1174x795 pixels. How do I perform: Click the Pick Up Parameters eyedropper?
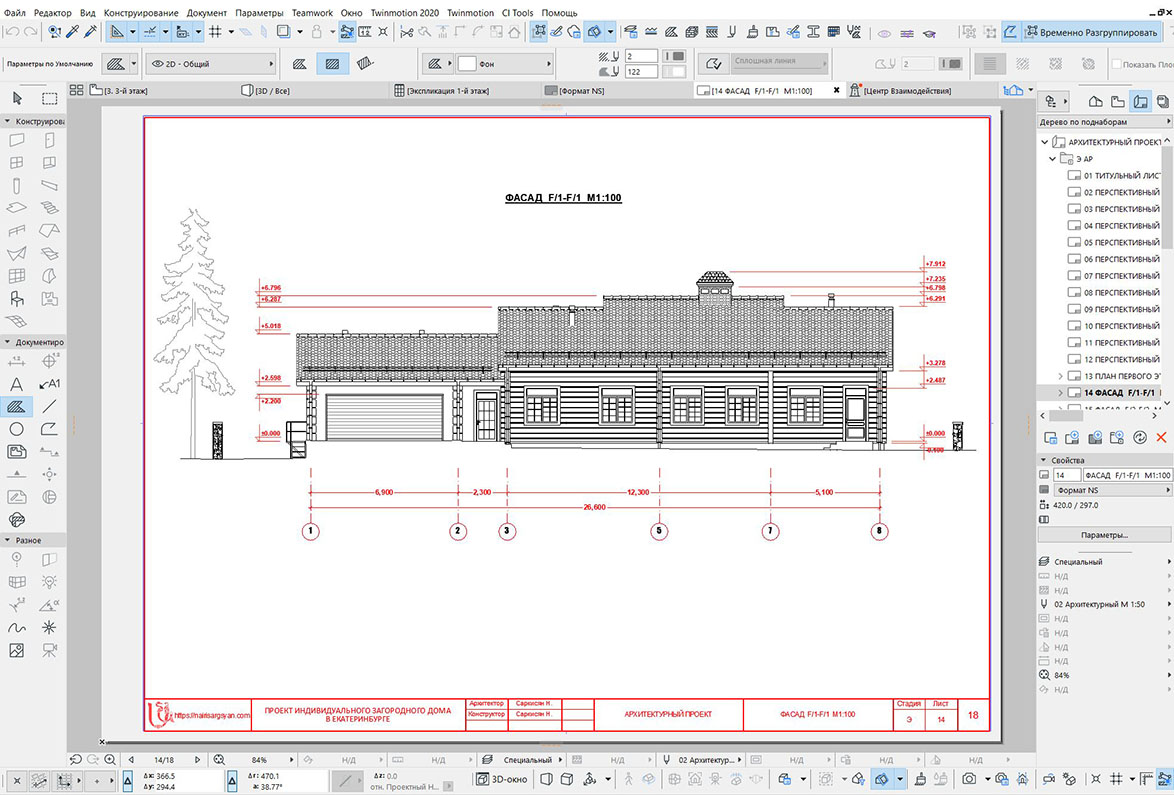pyautogui.click(x=73, y=31)
